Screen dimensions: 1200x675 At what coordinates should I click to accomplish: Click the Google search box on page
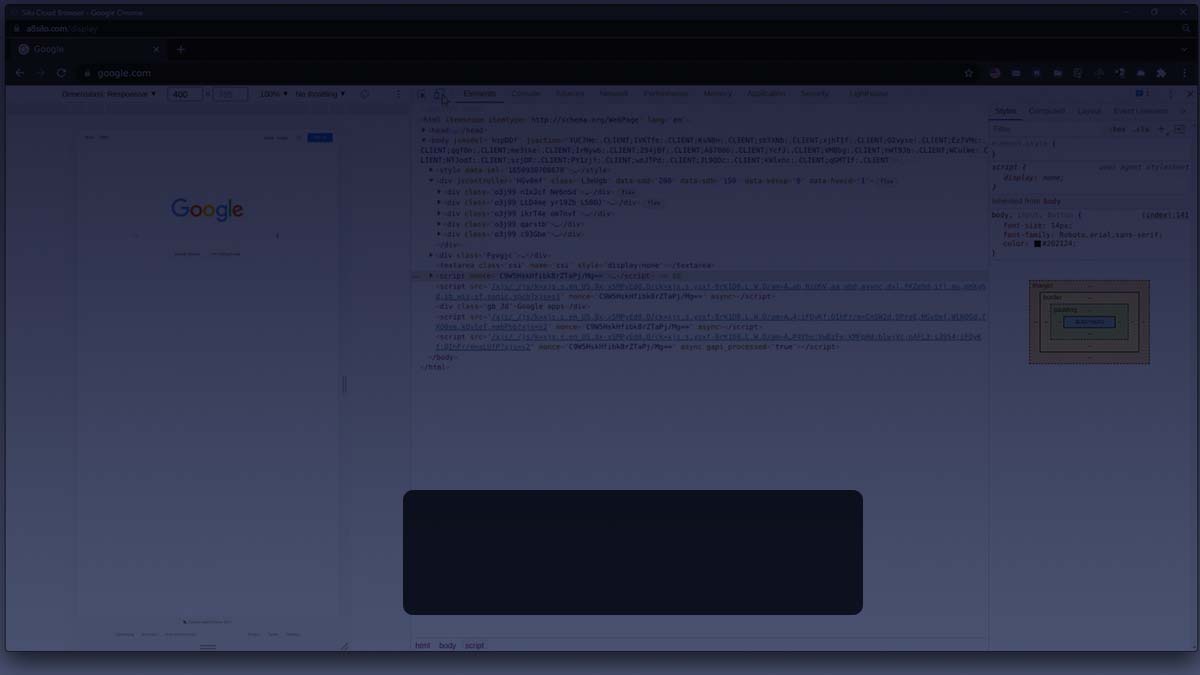pos(207,236)
